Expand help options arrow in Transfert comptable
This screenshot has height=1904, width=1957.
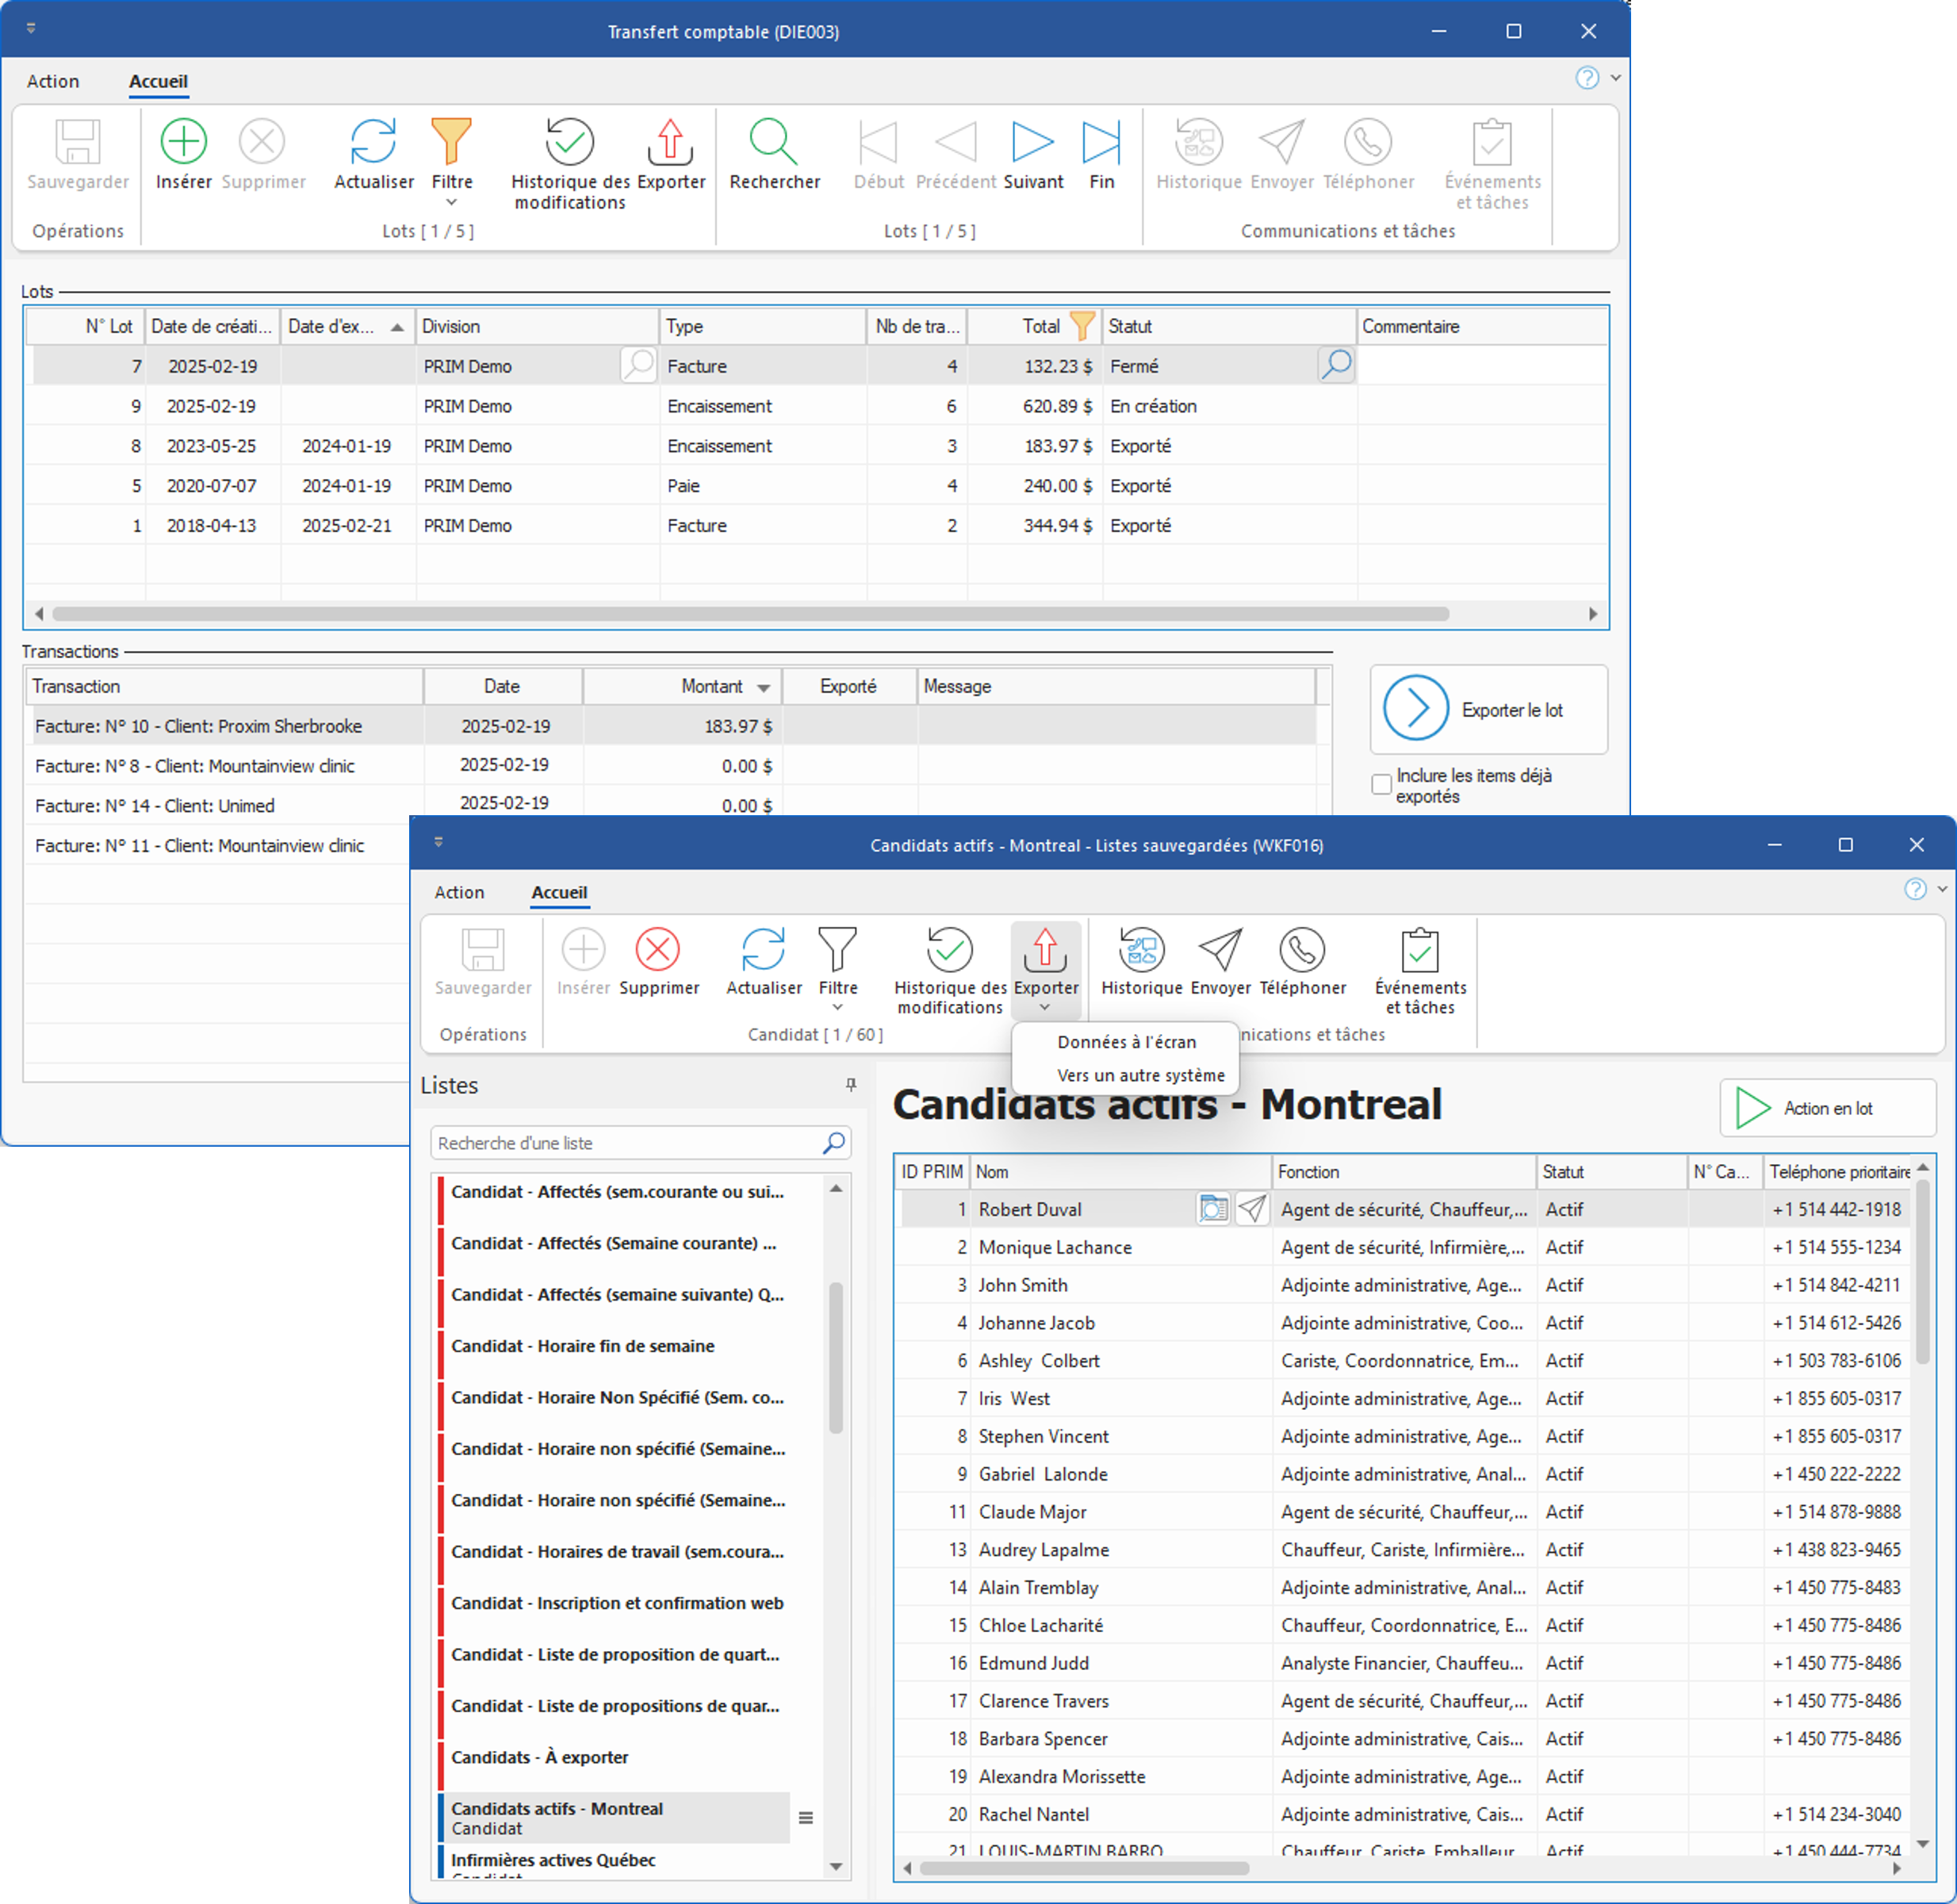pyautogui.click(x=1615, y=78)
